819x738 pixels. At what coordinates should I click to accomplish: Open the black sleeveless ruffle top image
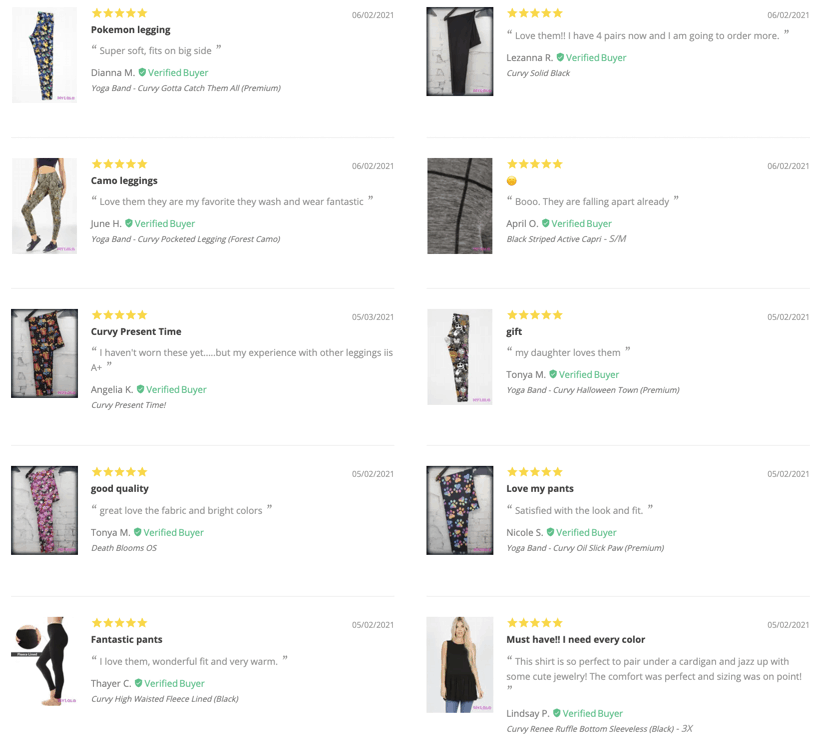(460, 665)
